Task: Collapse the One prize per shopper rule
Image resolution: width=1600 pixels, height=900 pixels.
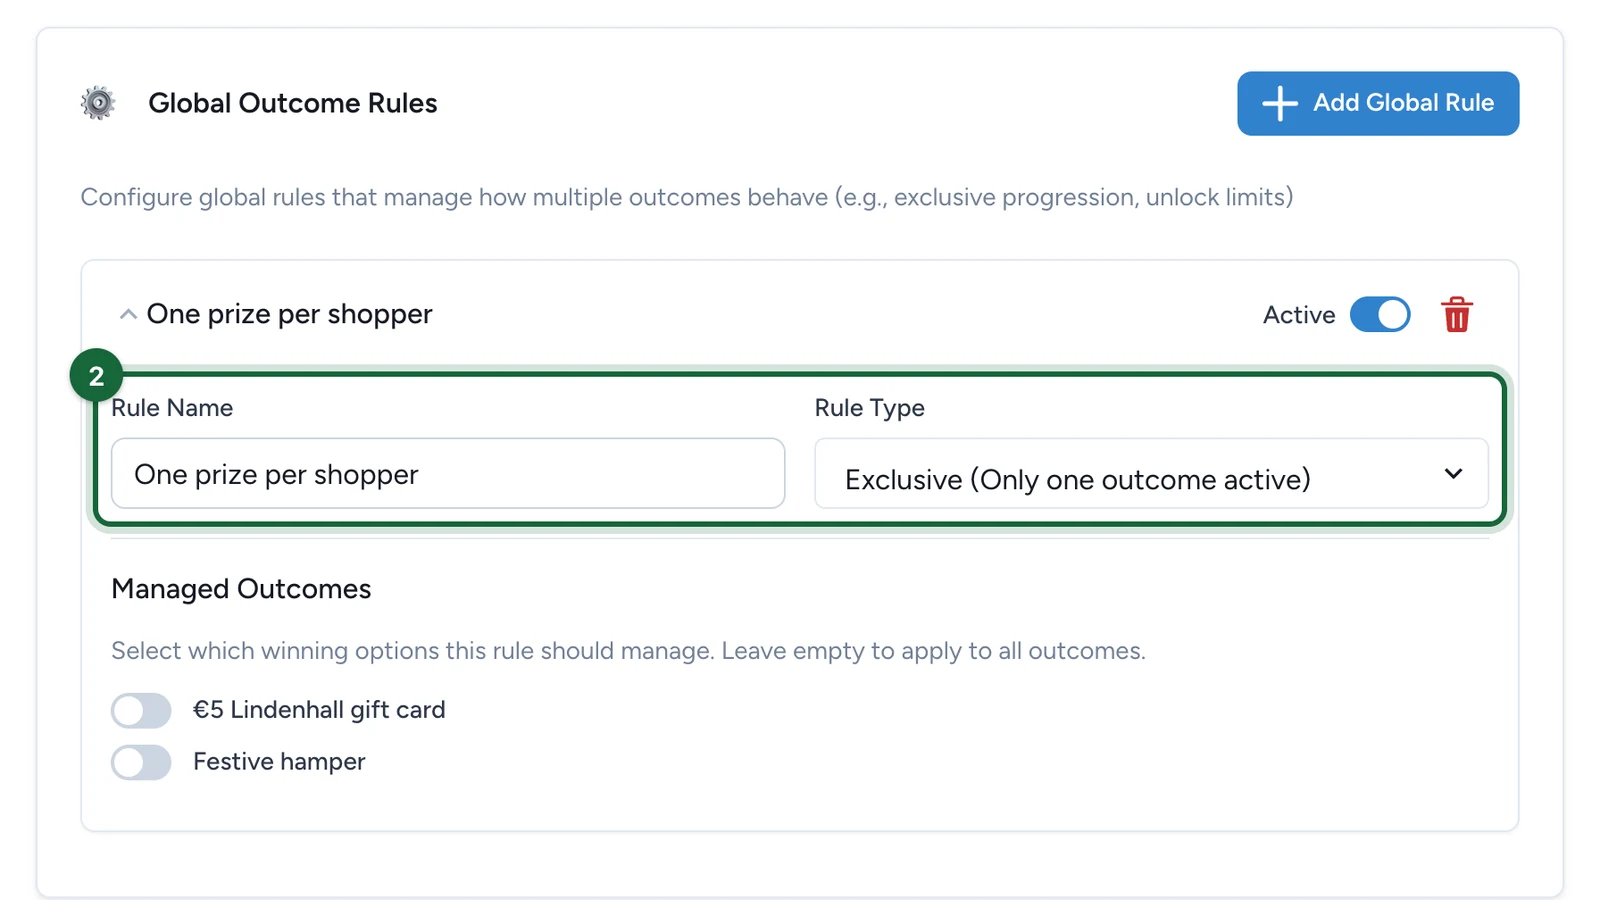Action: click(128, 314)
